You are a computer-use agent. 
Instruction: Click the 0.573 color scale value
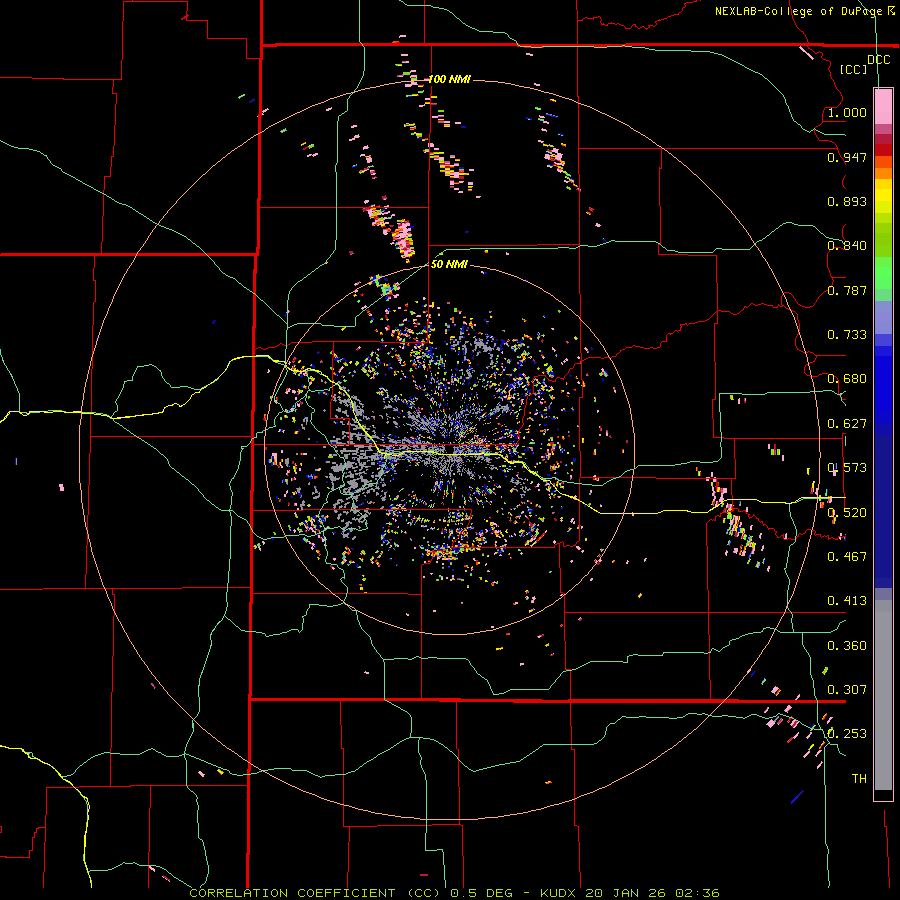pyautogui.click(x=847, y=467)
